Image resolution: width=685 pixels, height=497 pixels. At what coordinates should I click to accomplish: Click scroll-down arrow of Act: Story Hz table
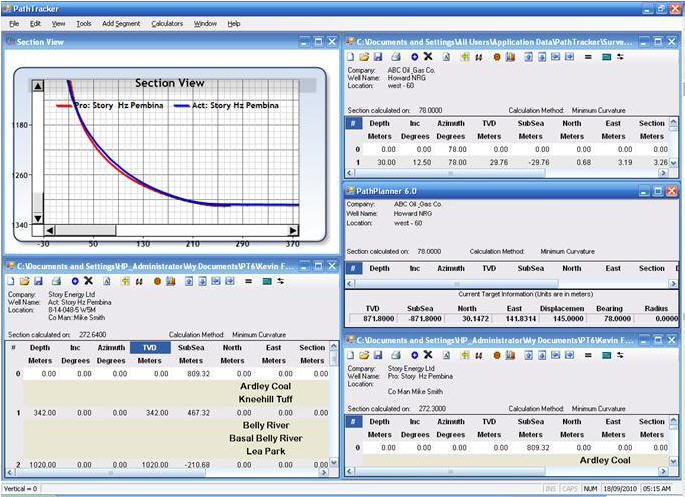coord(334,462)
